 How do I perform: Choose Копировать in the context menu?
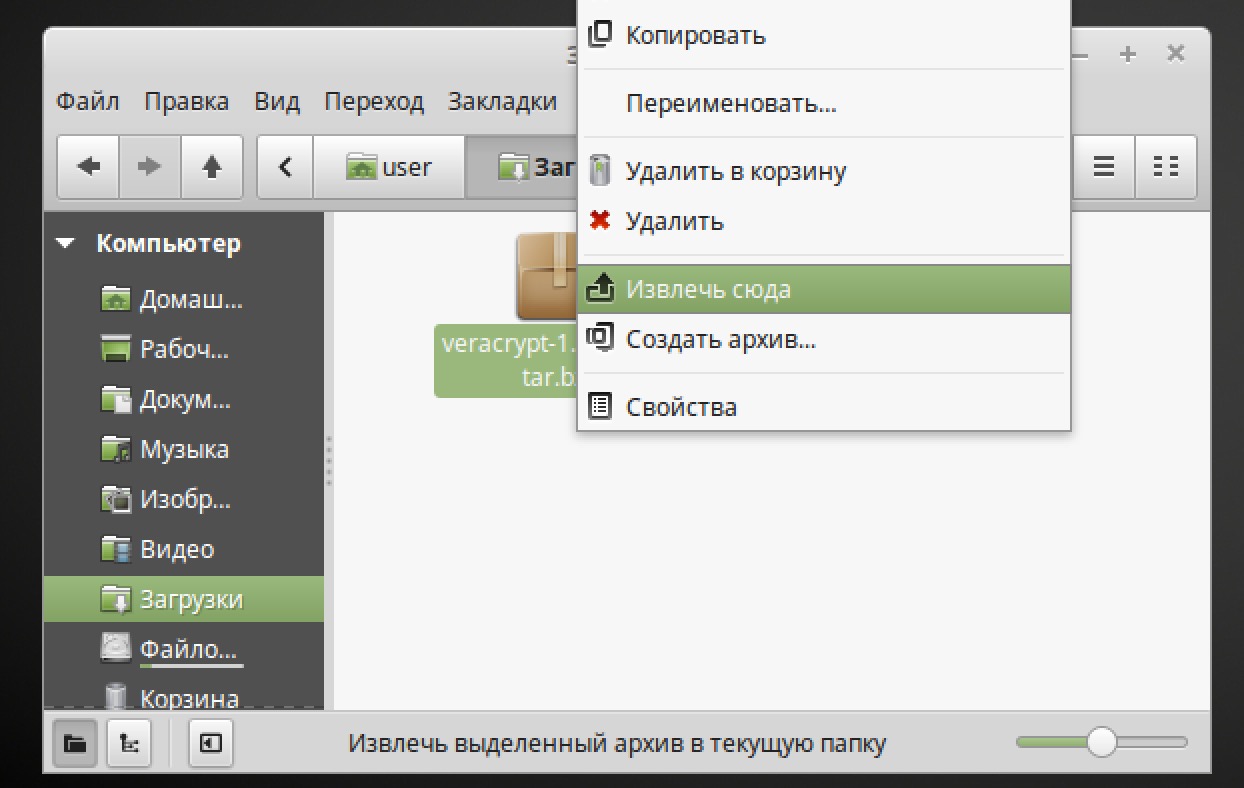click(824, 35)
